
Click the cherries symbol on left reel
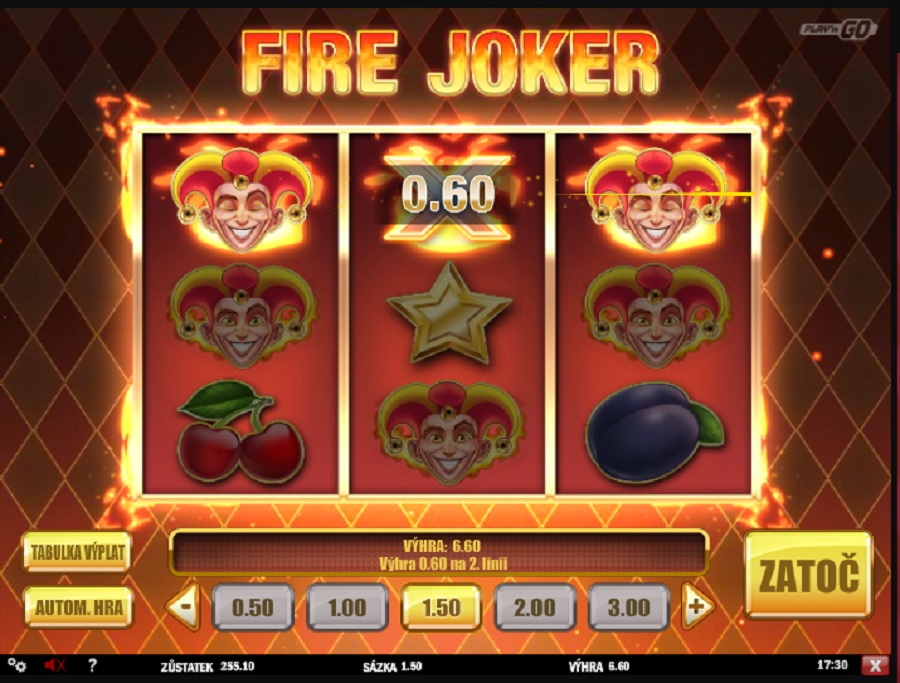[x=241, y=430]
